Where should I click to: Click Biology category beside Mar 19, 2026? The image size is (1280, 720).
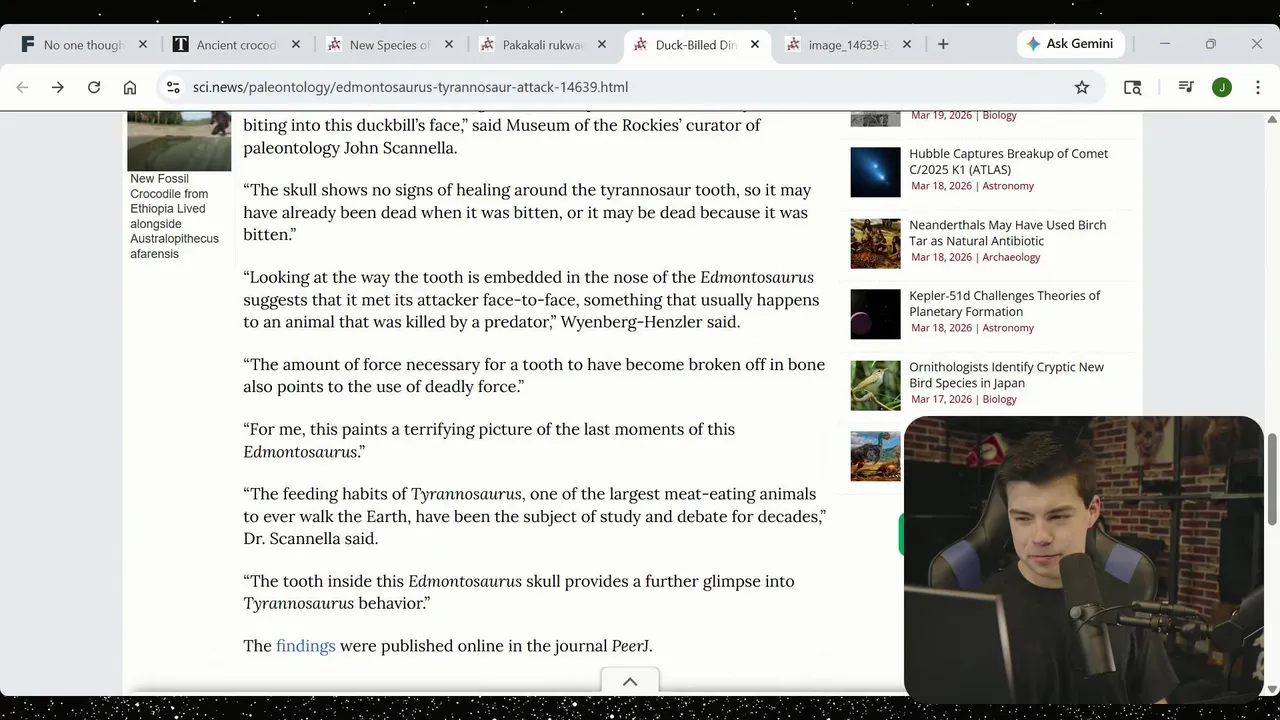[999, 115]
